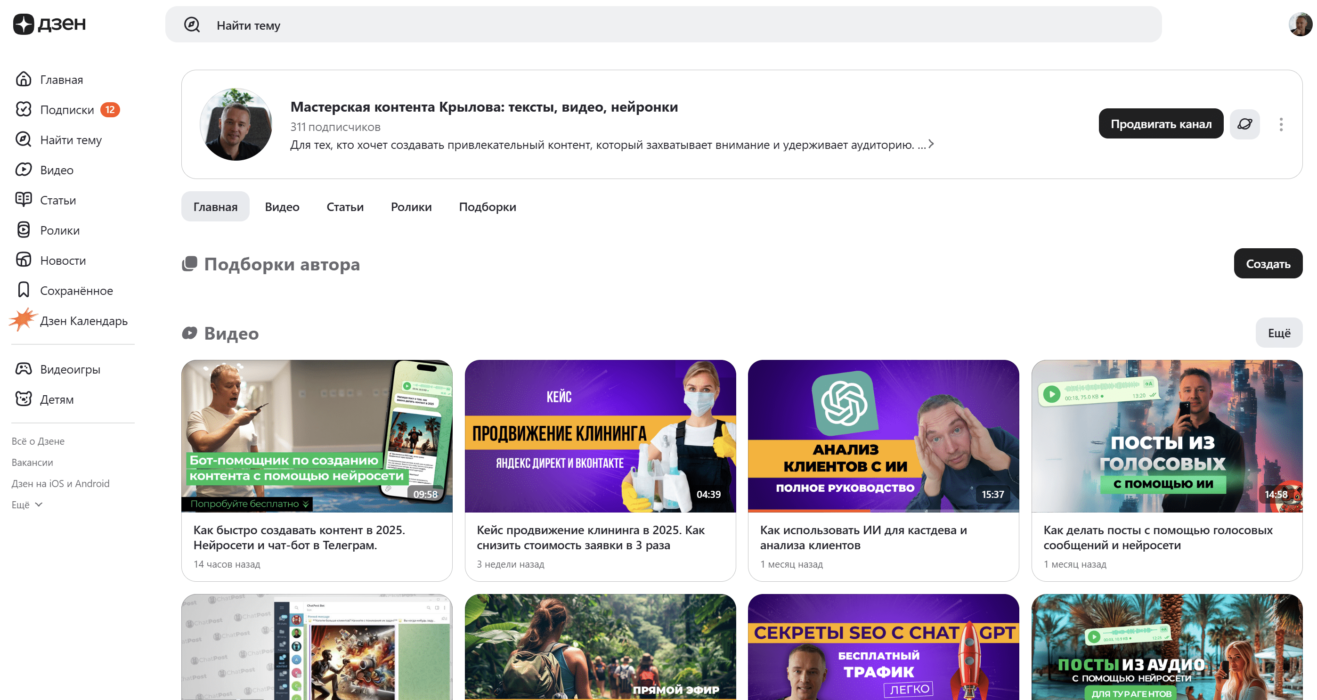Open Дзен на iOS и Android link
The height and width of the screenshot is (700, 1317).
point(60,484)
